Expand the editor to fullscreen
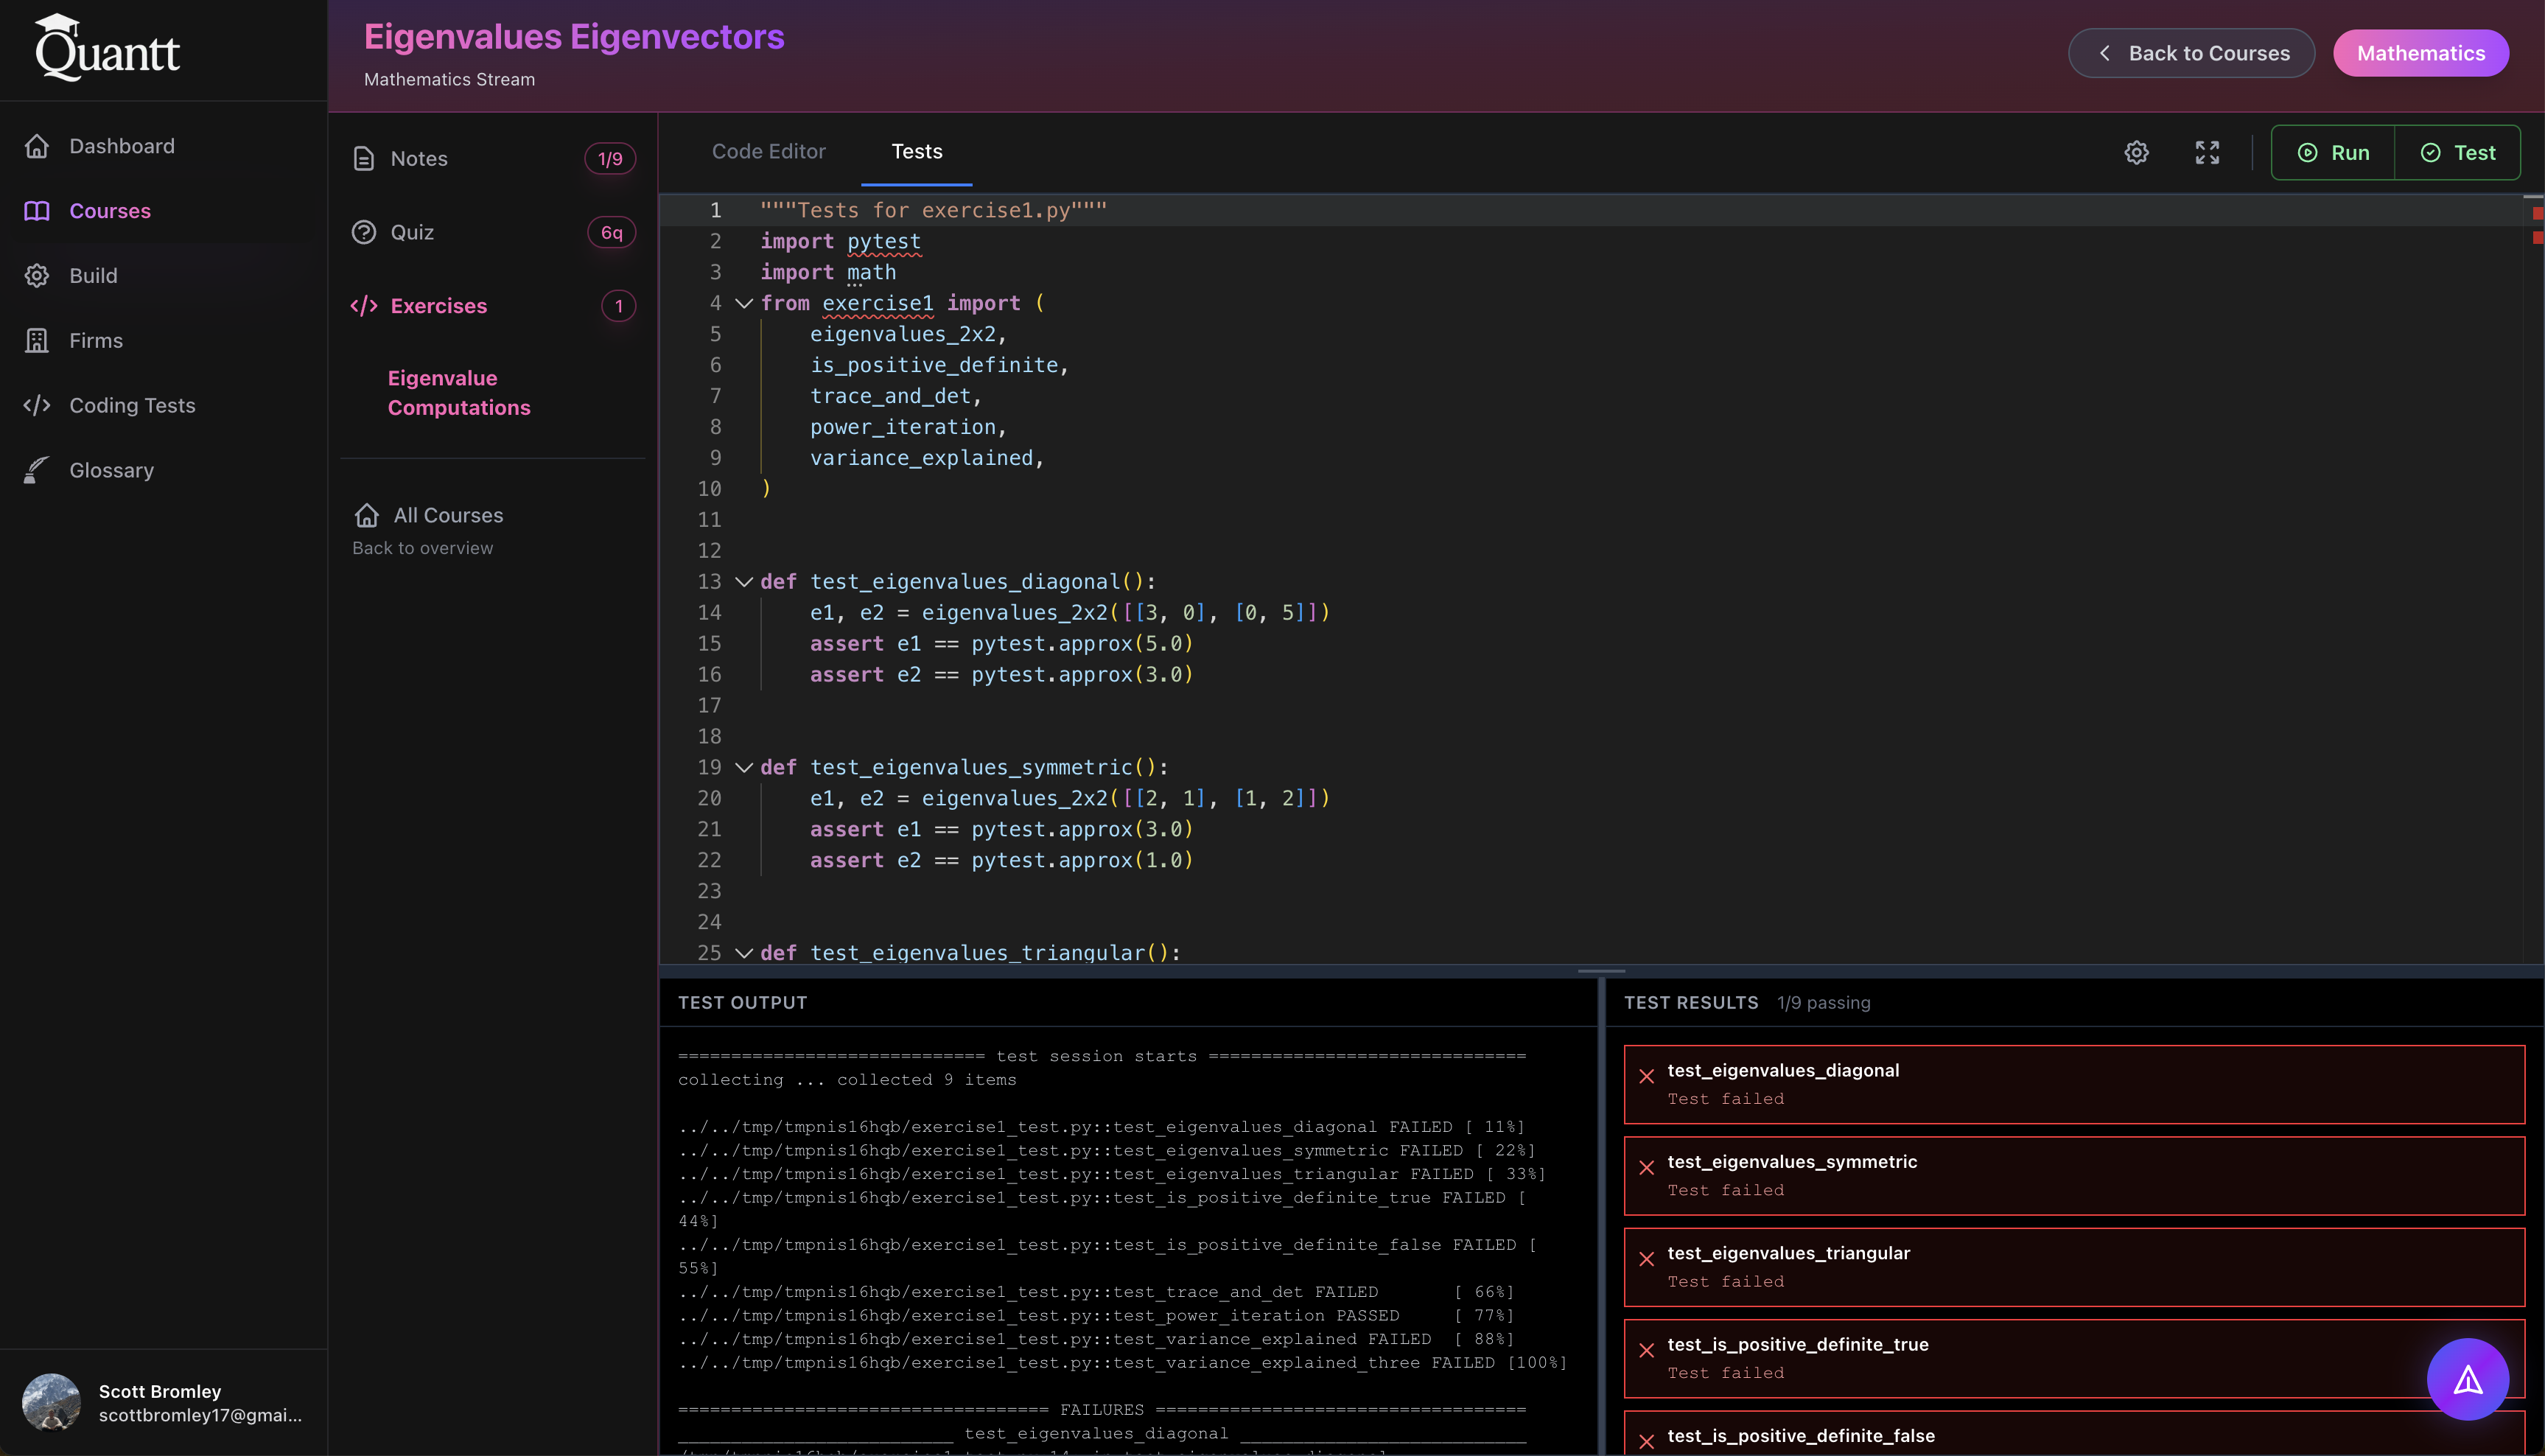This screenshot has height=1456, width=2545. click(2207, 152)
